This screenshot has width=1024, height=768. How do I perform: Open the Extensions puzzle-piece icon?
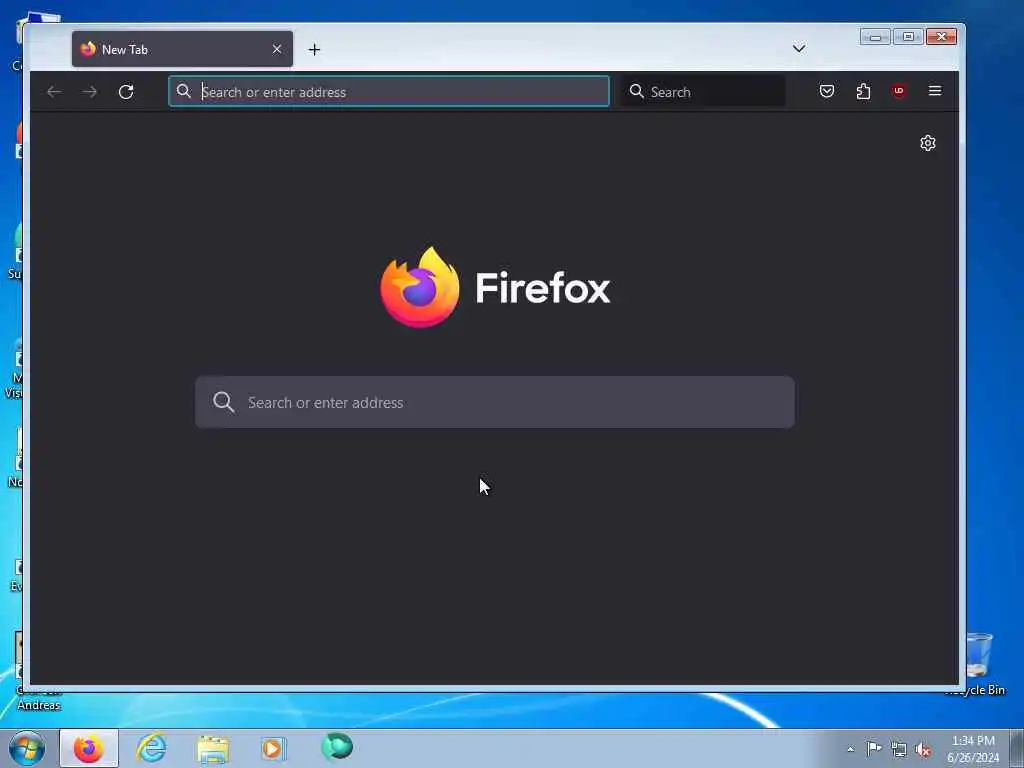click(863, 91)
